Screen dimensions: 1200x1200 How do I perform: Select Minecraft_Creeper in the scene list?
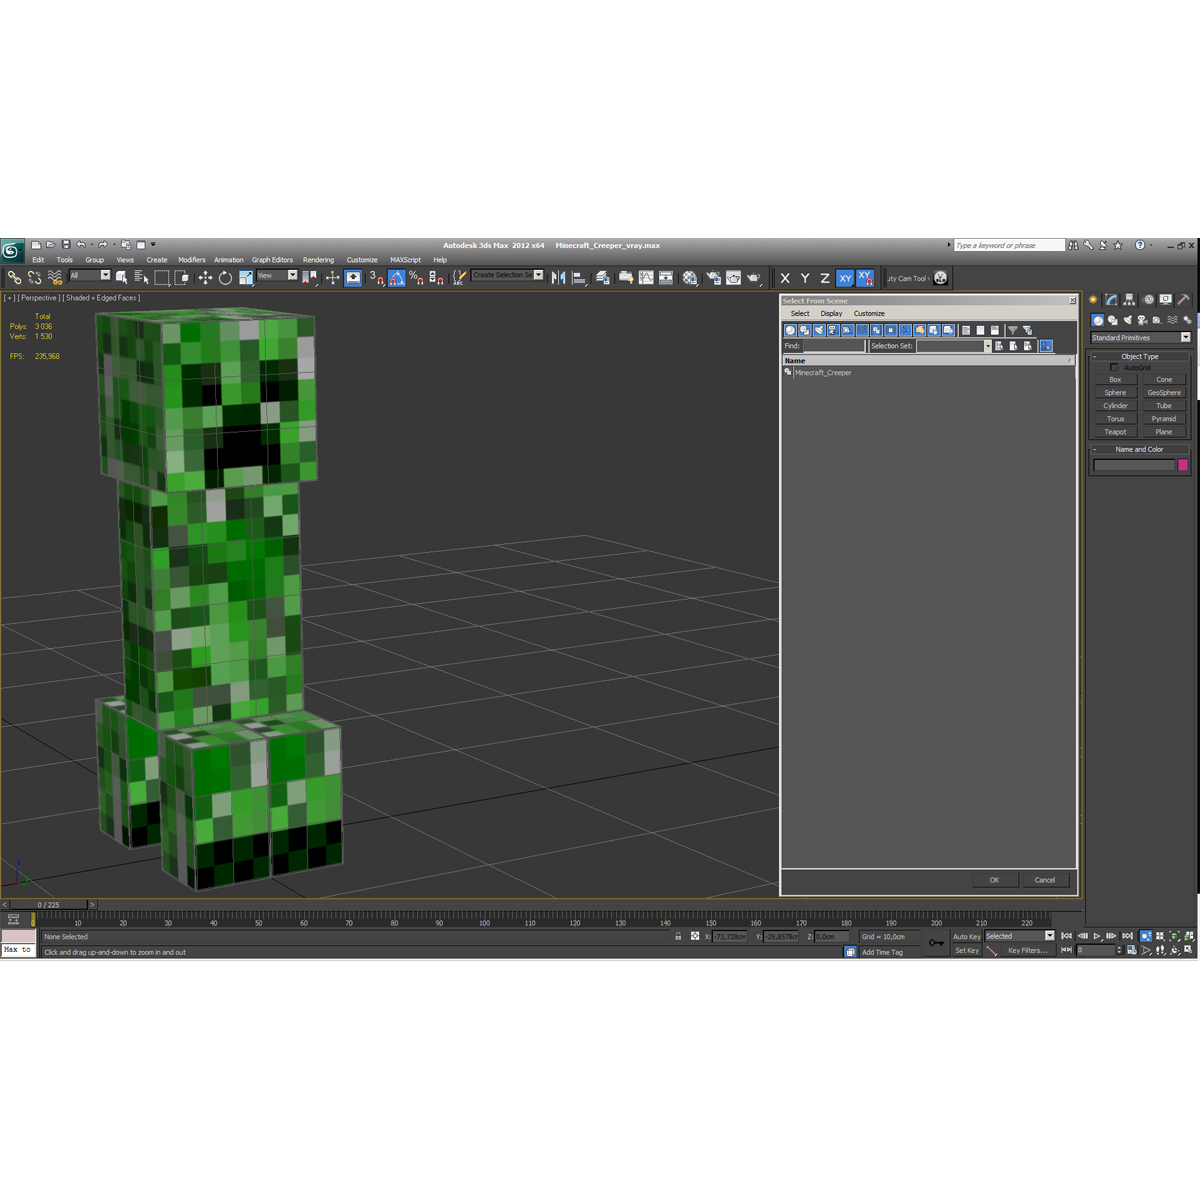[x=822, y=372]
